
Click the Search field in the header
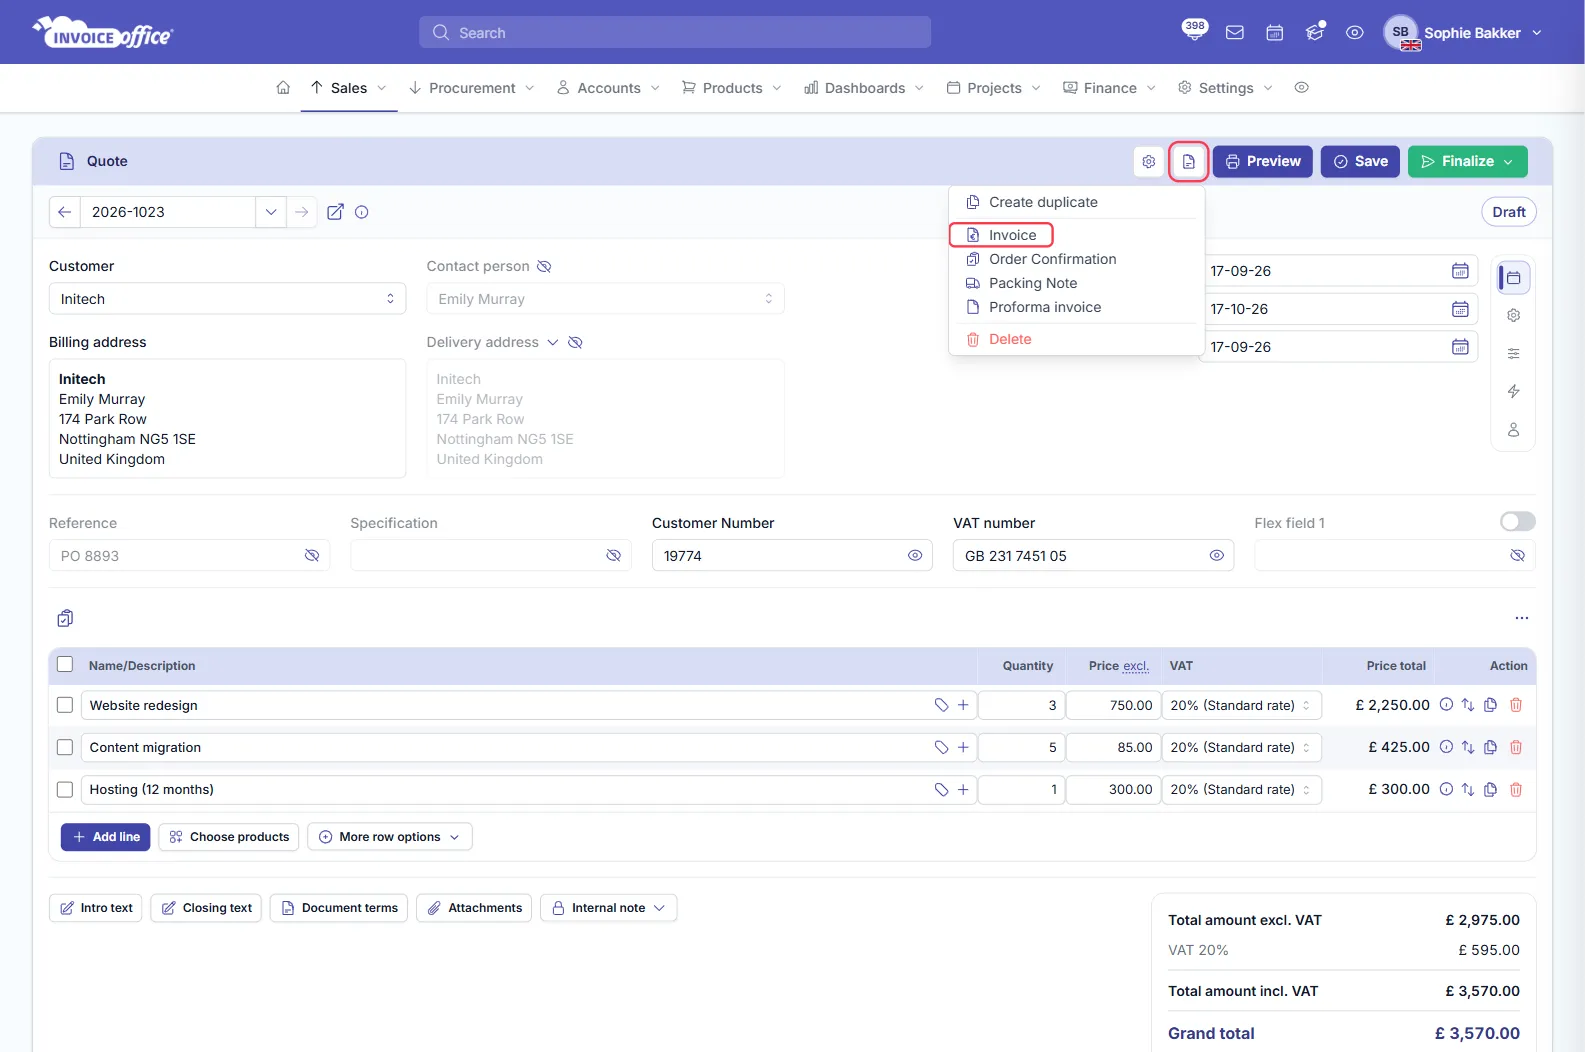coord(675,32)
